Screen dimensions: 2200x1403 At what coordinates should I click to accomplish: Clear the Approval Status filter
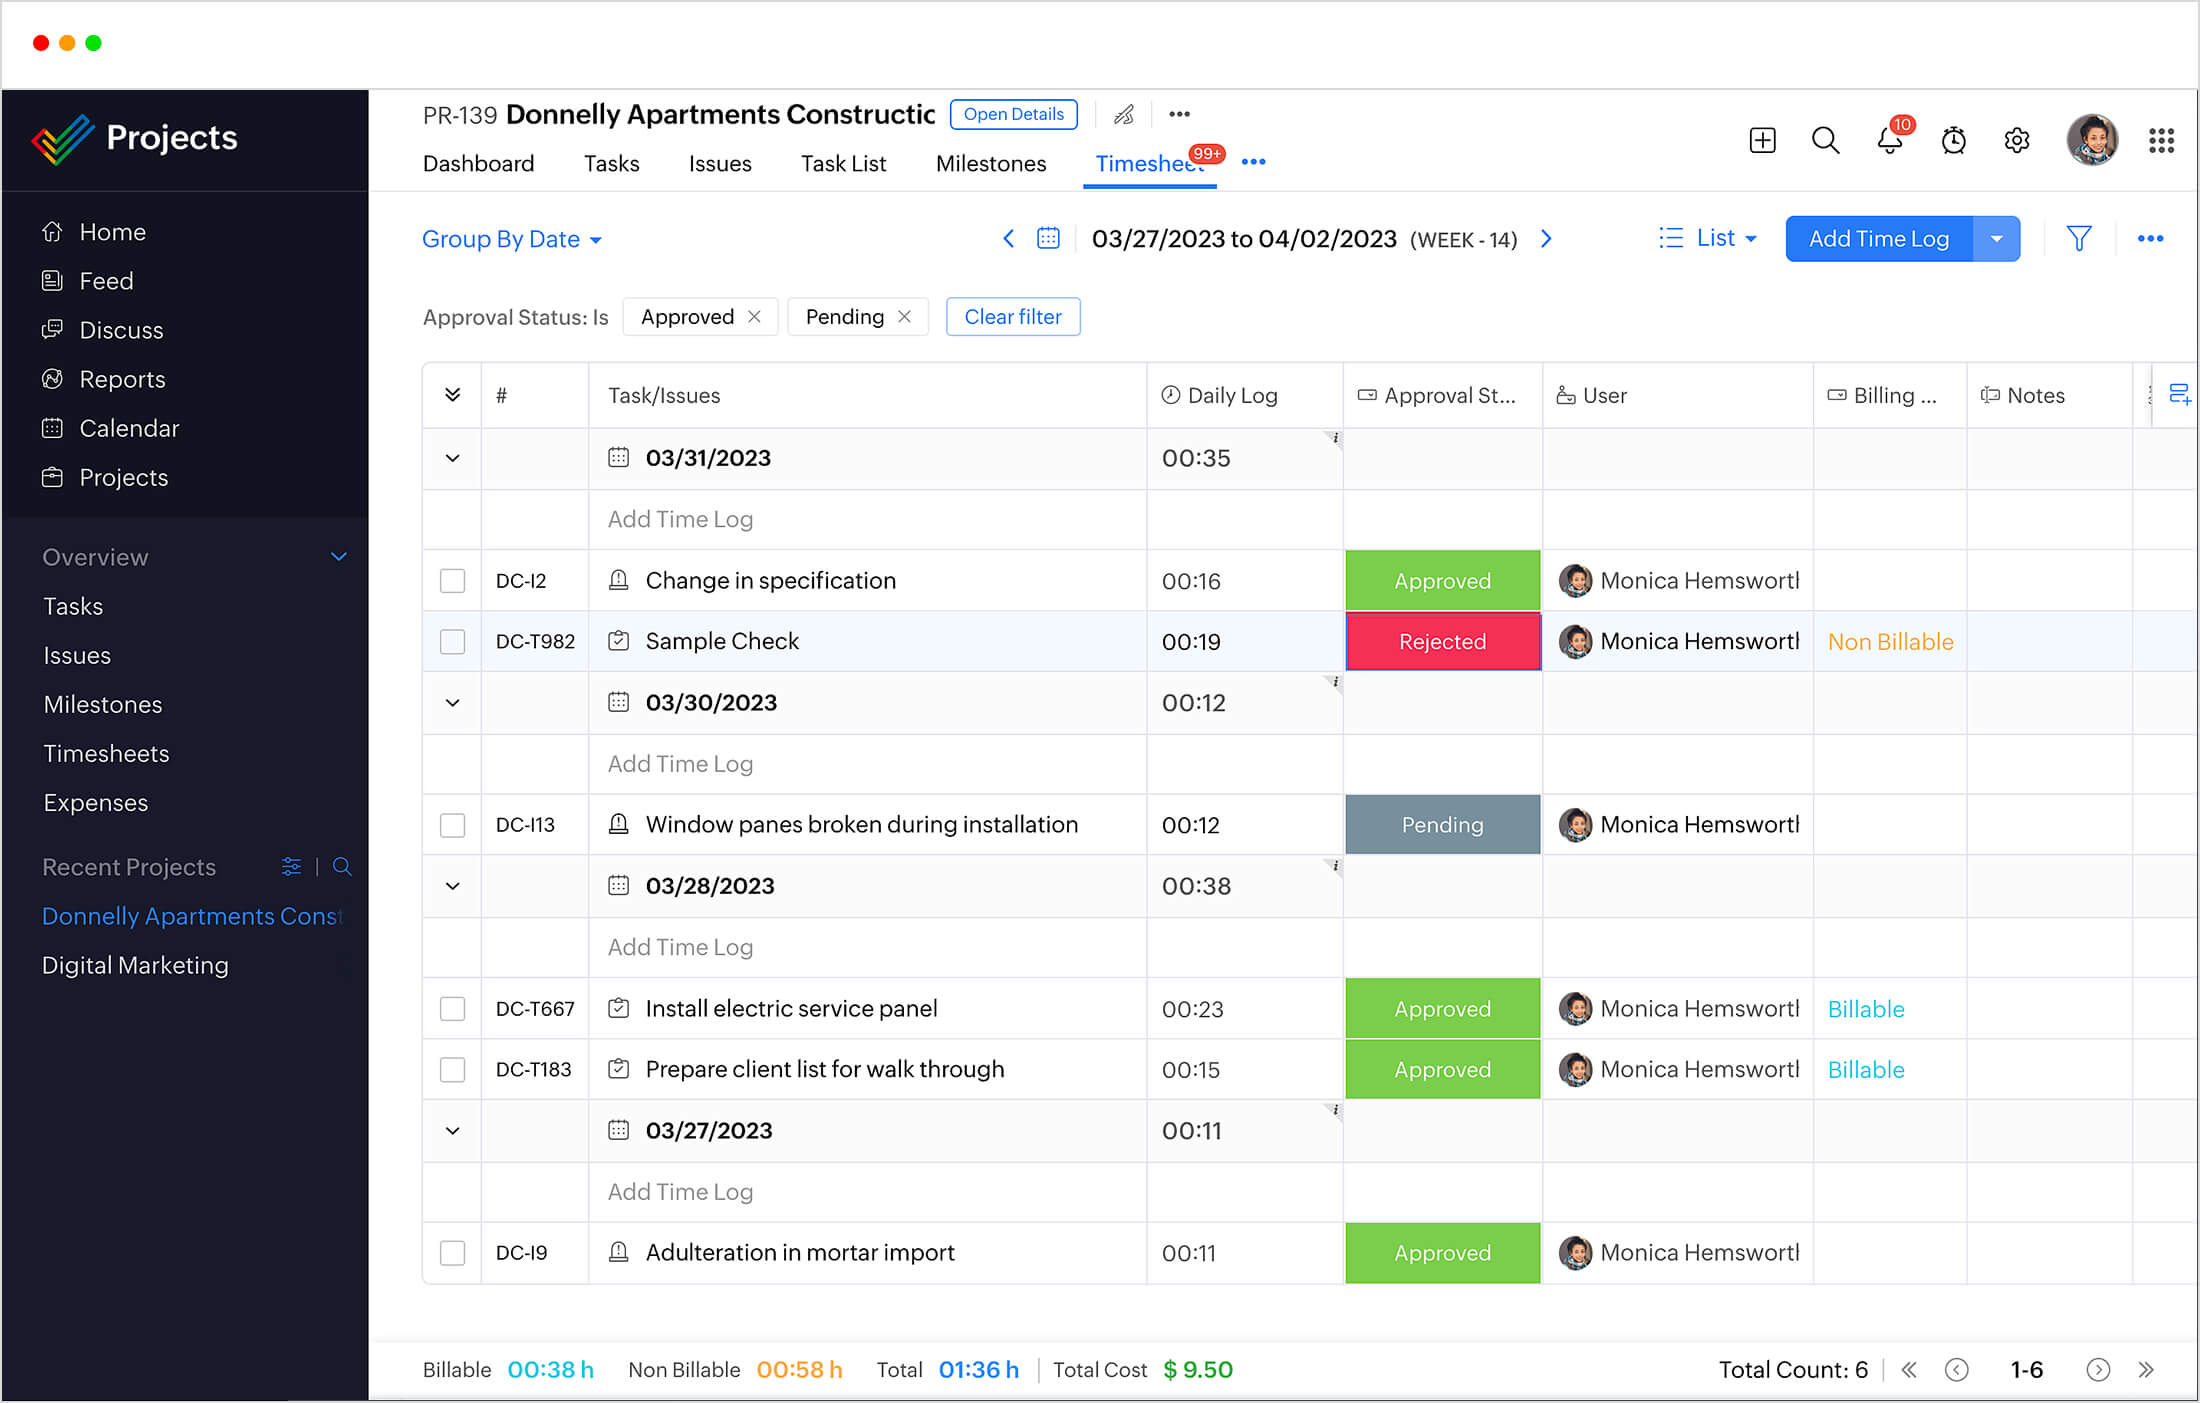pyautogui.click(x=1013, y=316)
